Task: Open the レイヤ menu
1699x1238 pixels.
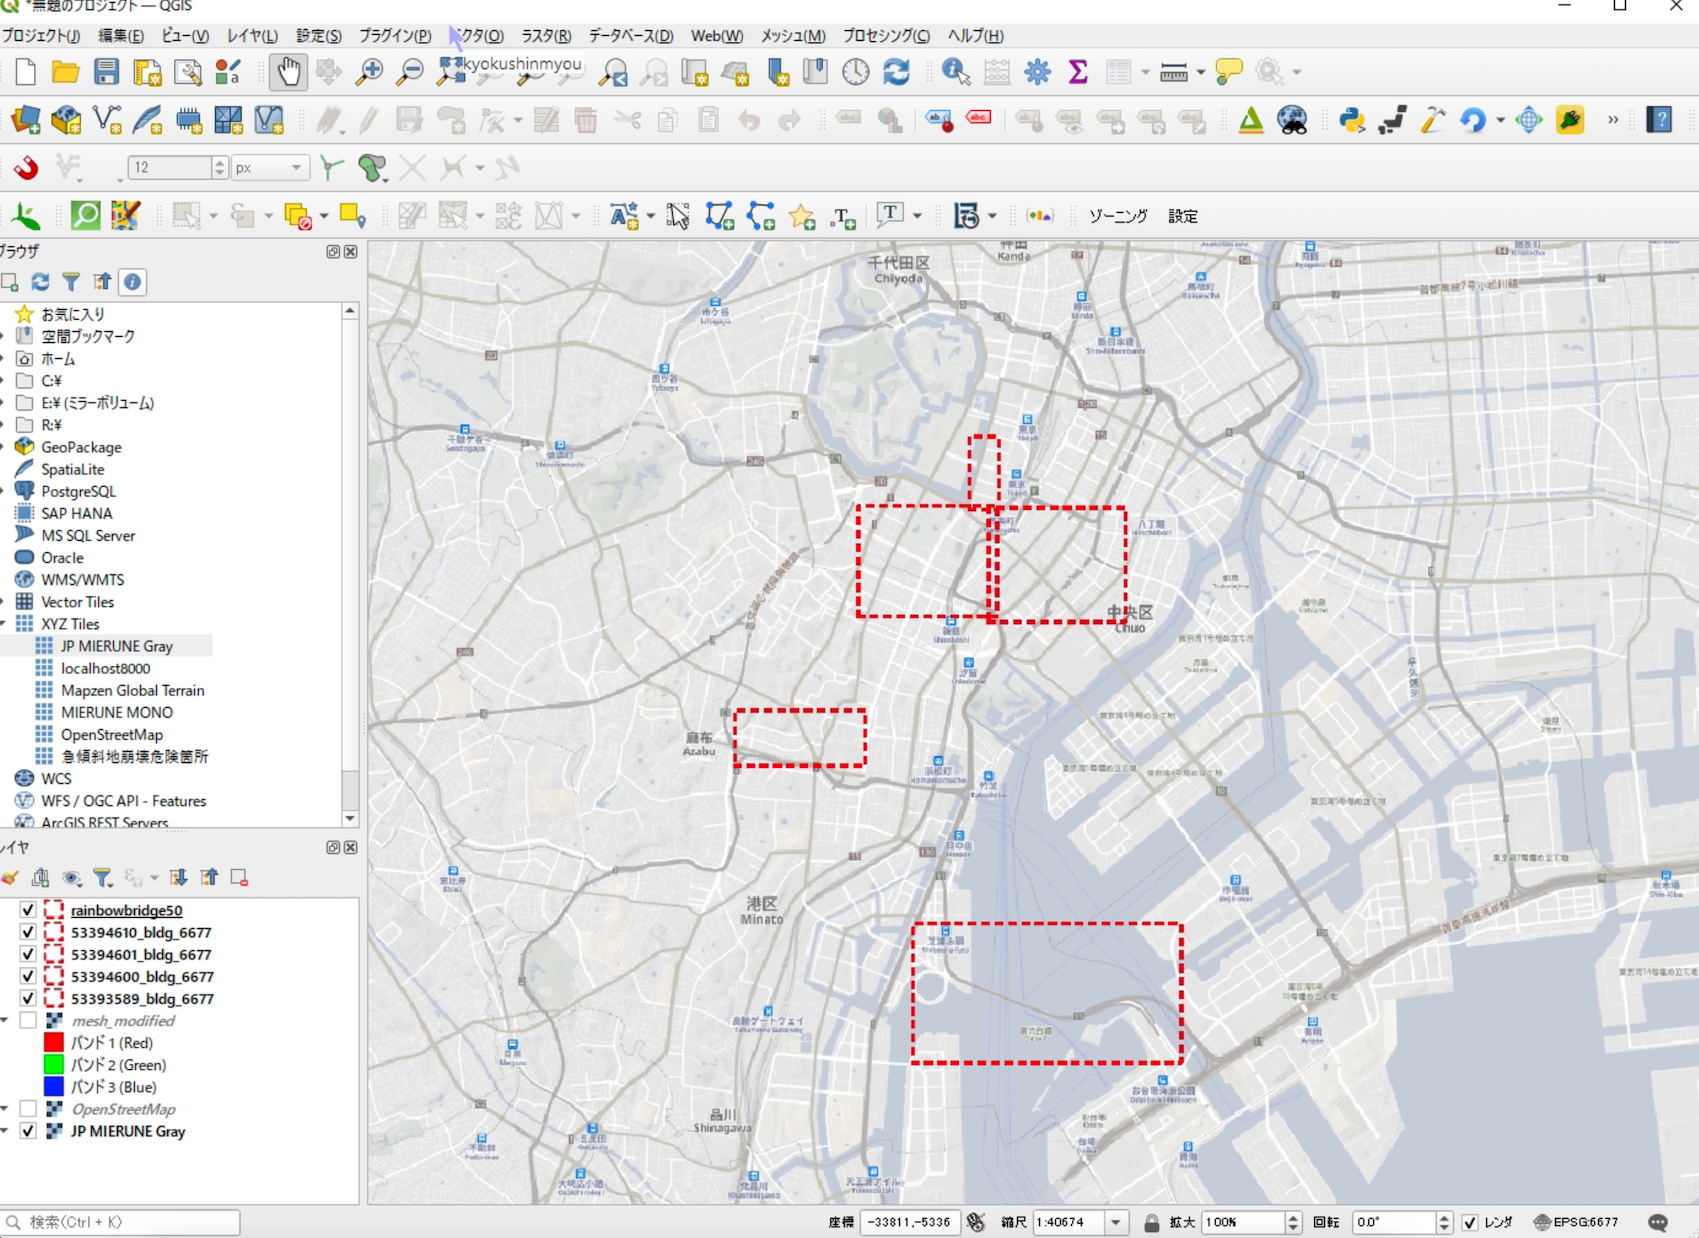Action: tap(252, 35)
